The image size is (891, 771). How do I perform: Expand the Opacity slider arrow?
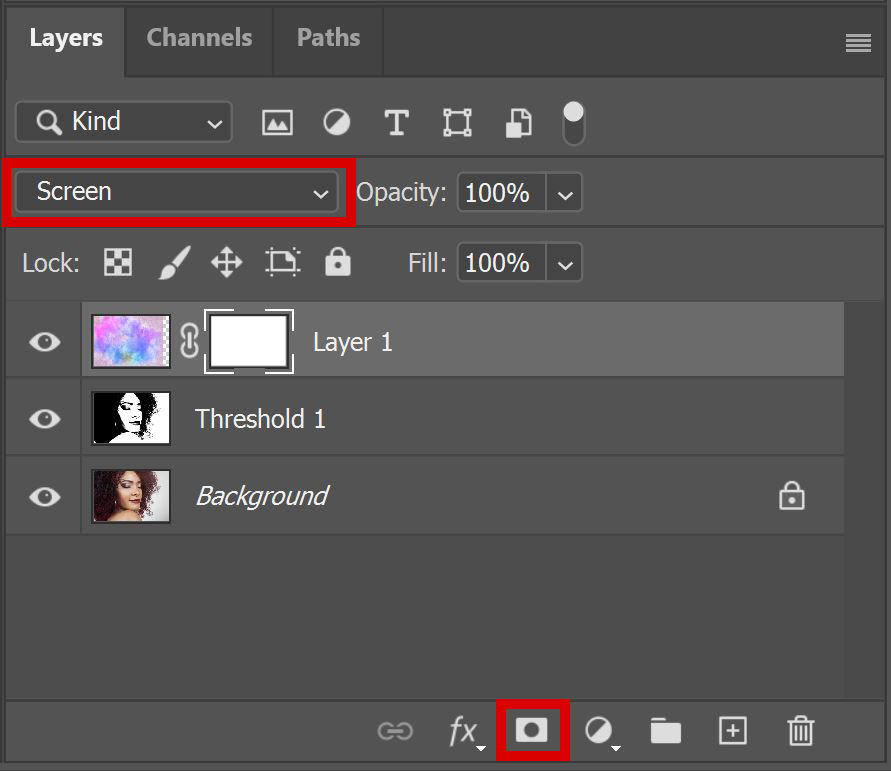pyautogui.click(x=564, y=193)
